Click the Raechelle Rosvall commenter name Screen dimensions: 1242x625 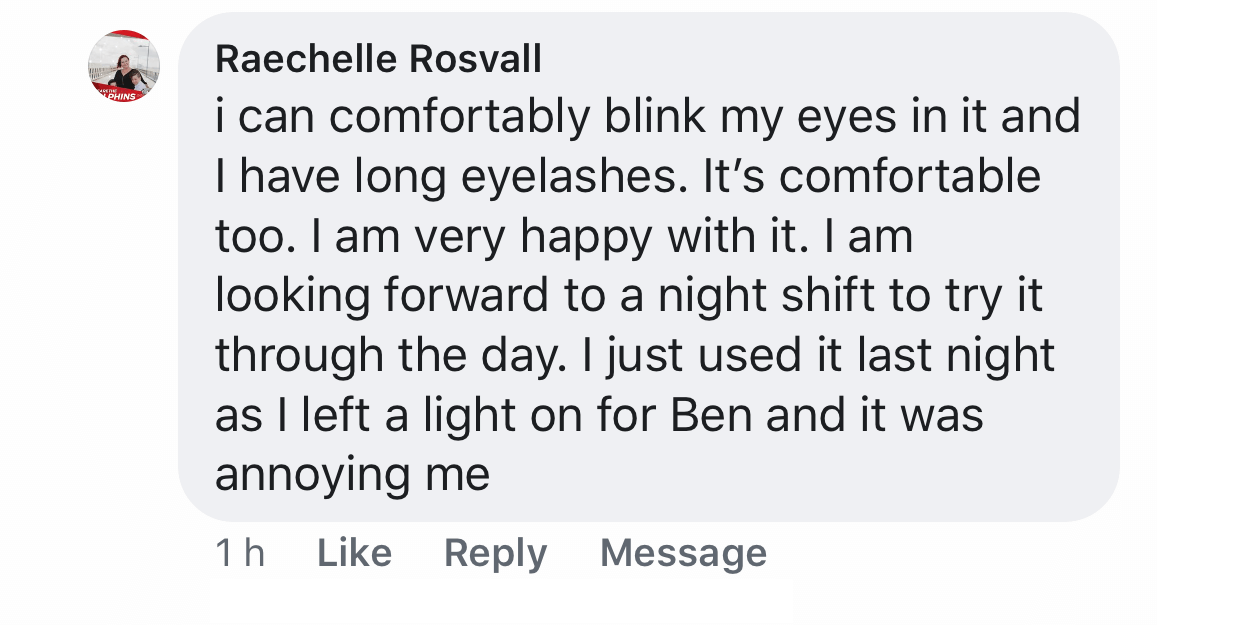tap(378, 60)
